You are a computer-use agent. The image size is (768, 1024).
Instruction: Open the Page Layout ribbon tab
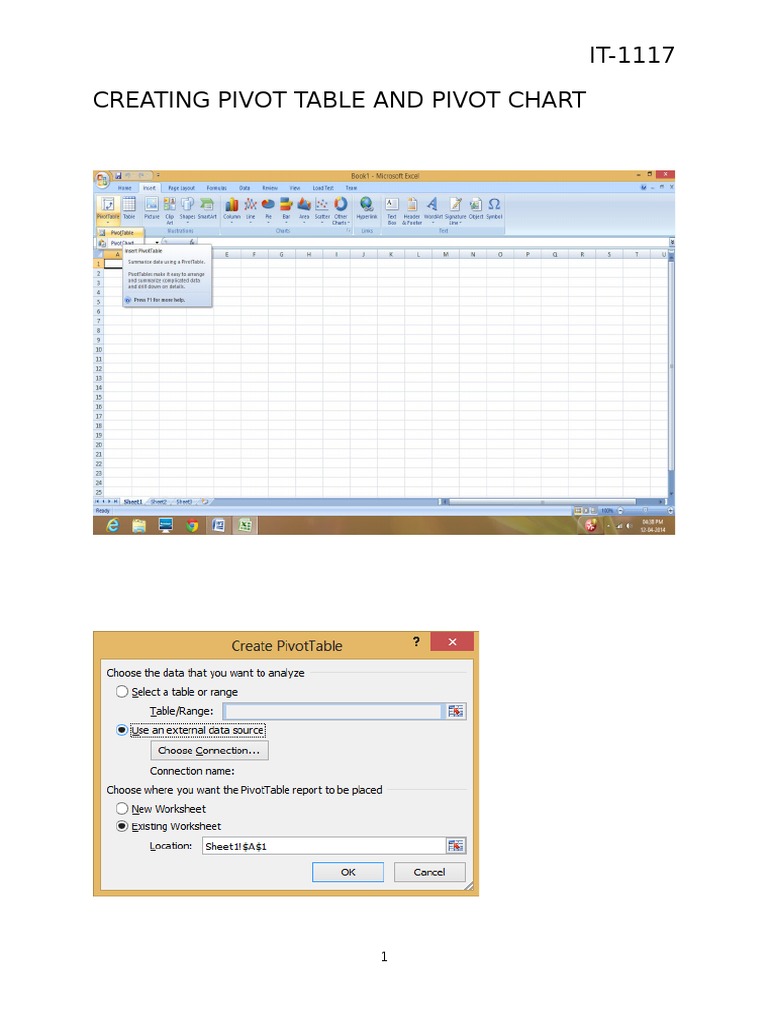coord(181,188)
